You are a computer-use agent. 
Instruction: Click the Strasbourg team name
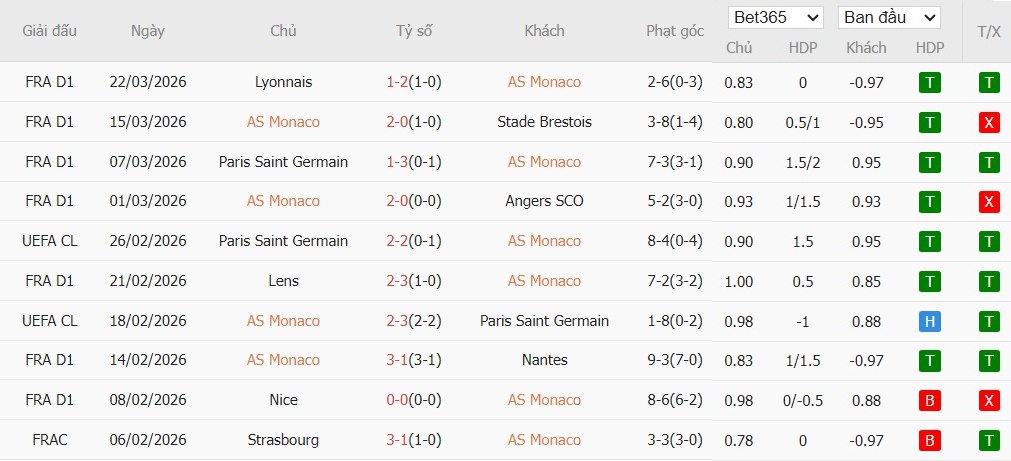[x=283, y=440]
